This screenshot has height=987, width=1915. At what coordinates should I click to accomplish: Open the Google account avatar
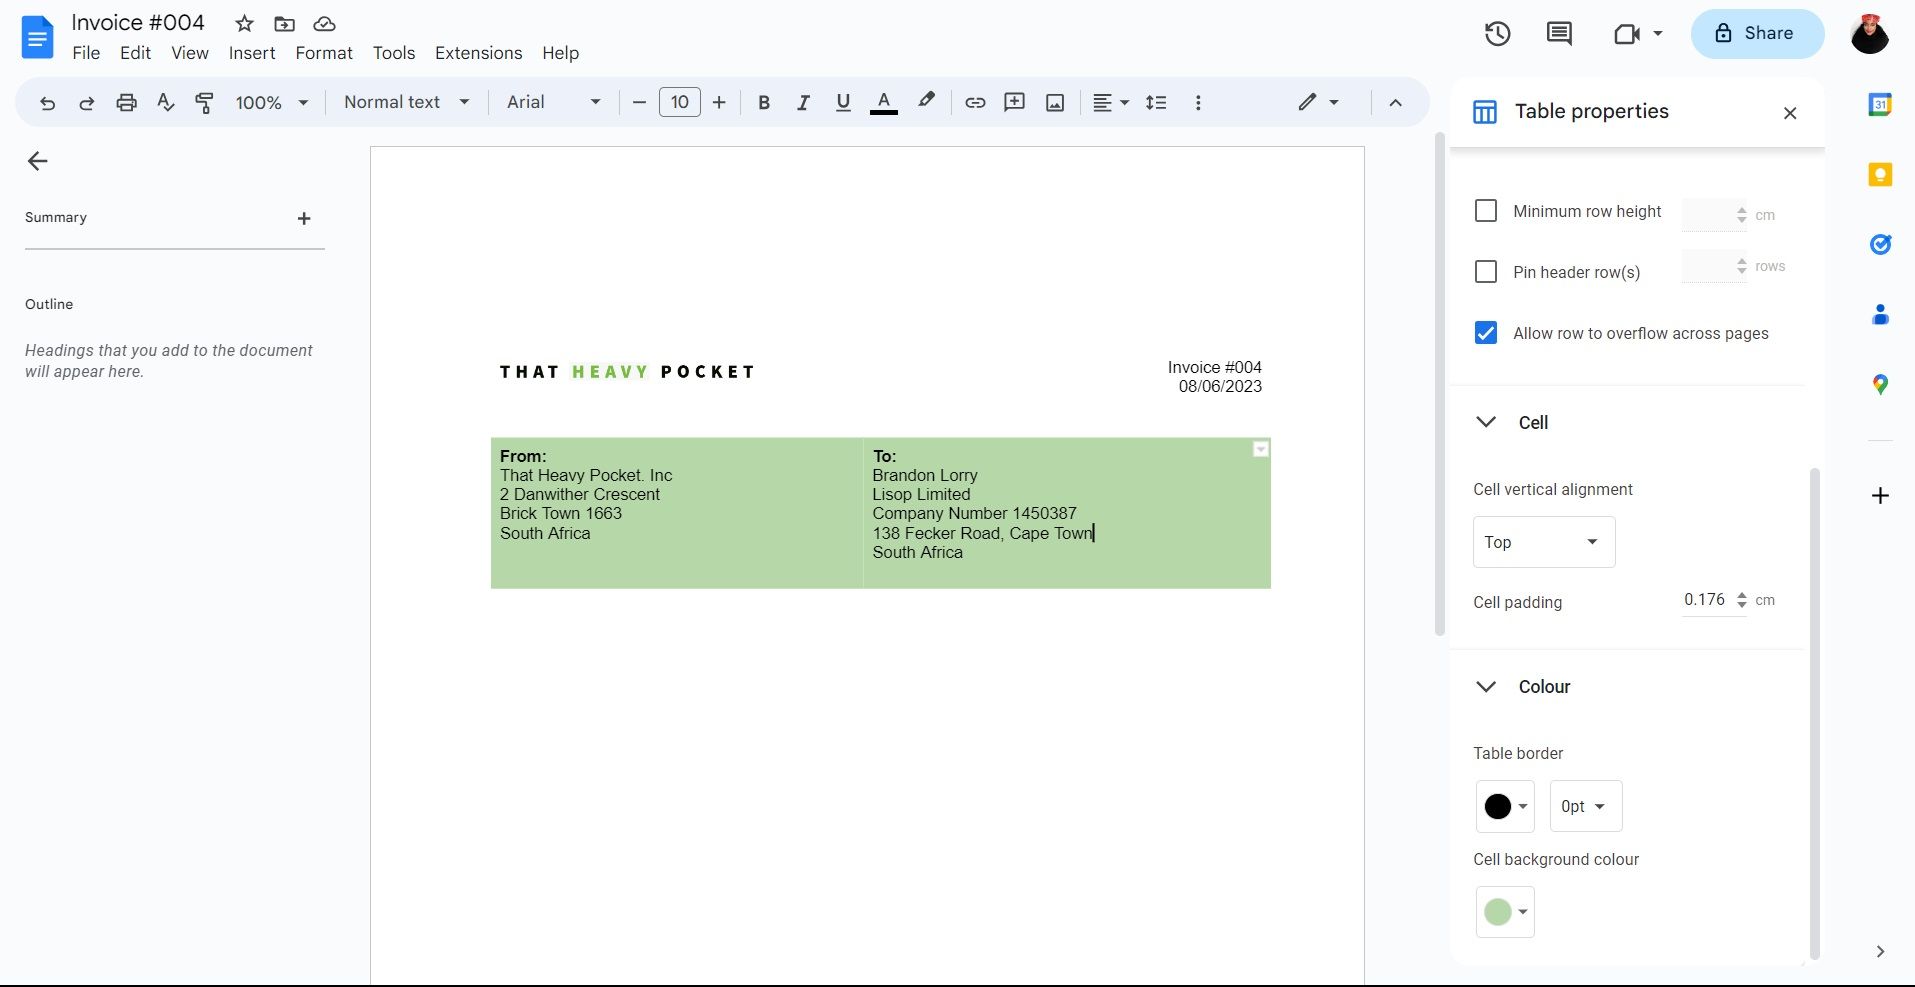coord(1869,33)
